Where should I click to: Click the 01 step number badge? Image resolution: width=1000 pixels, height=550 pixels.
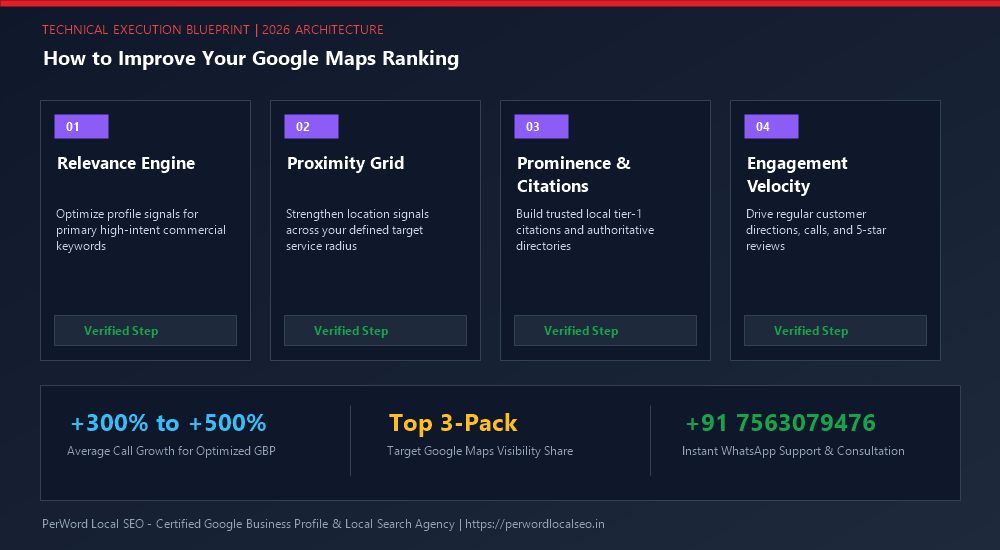(82, 126)
